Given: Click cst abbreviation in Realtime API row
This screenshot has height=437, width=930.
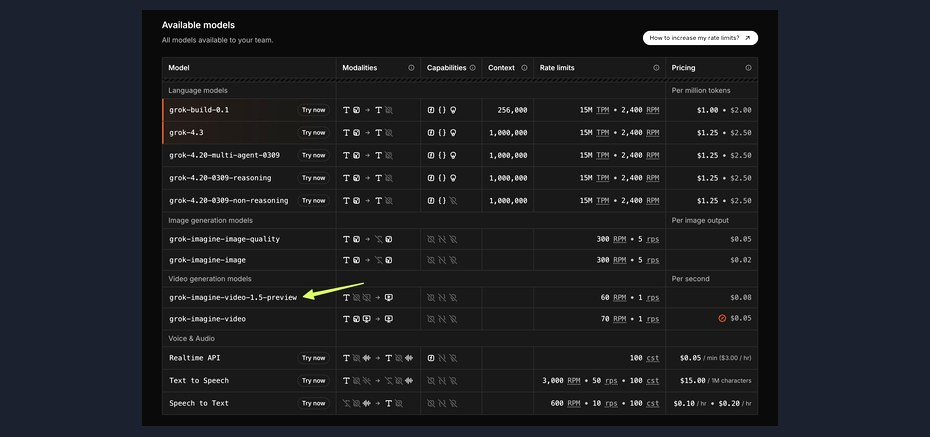Looking at the screenshot, I should point(652,358).
